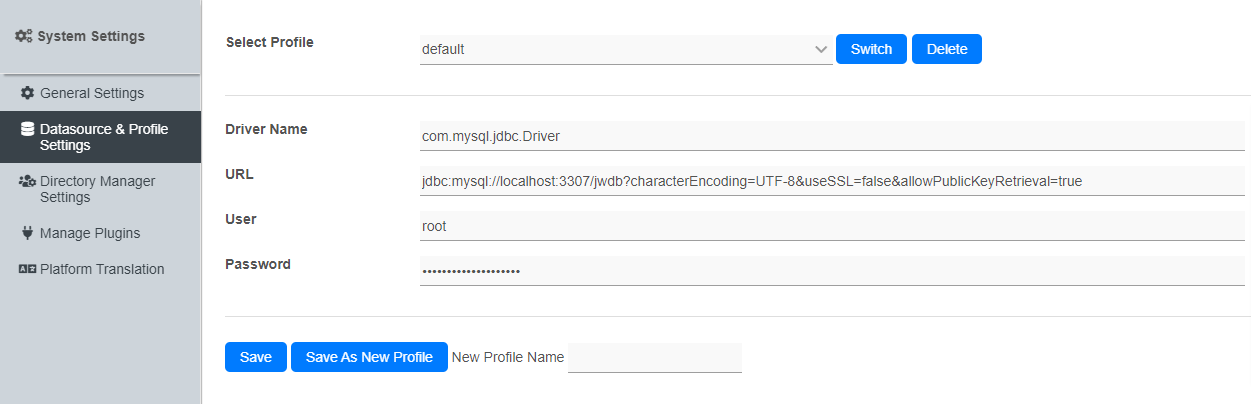Image resolution: width=1251 pixels, height=404 pixels.
Task: Click the Datasource database icon
Action: click(28, 129)
